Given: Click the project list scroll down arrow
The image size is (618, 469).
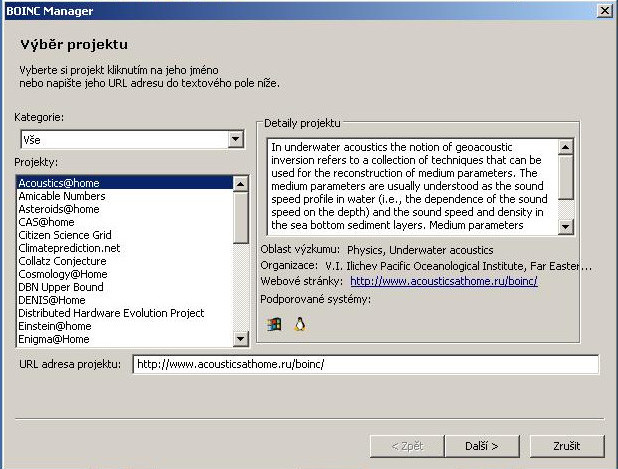Looking at the screenshot, I should (240, 339).
